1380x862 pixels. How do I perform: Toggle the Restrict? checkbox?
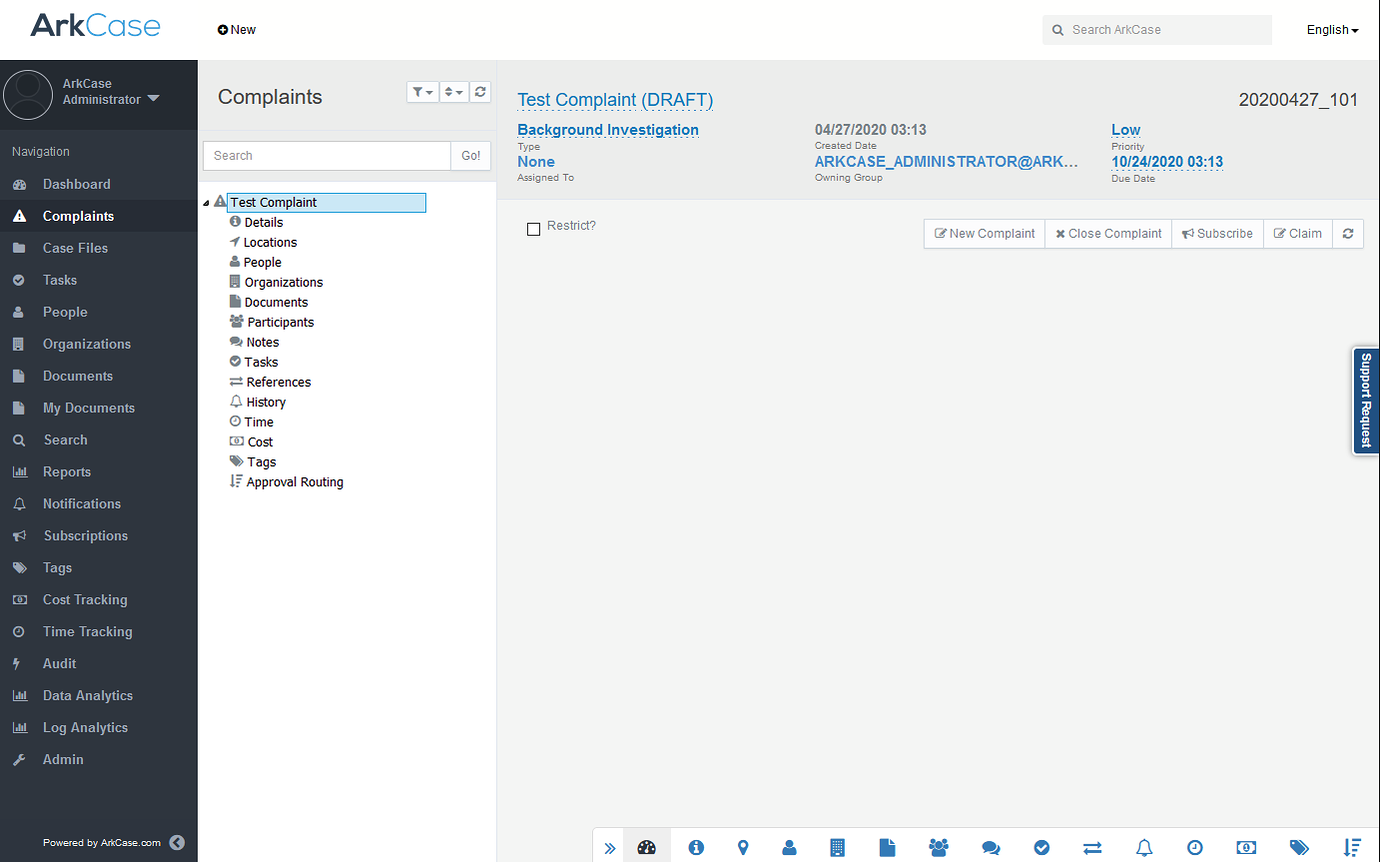point(534,229)
